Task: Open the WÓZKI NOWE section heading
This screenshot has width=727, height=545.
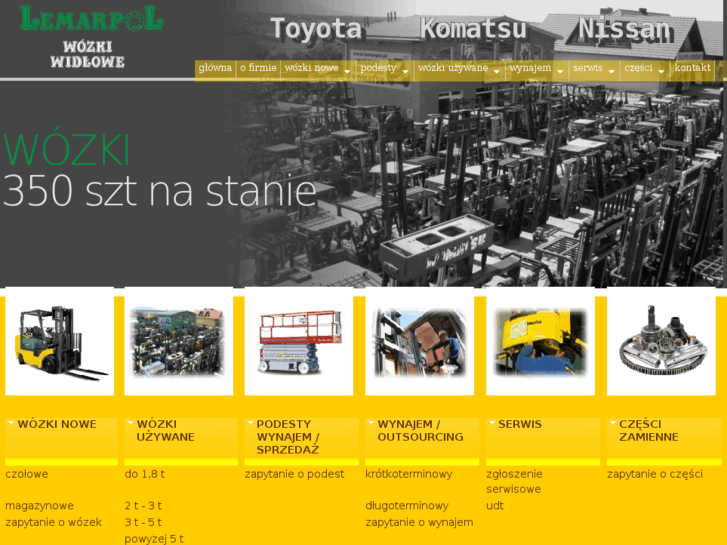Action: [57, 424]
